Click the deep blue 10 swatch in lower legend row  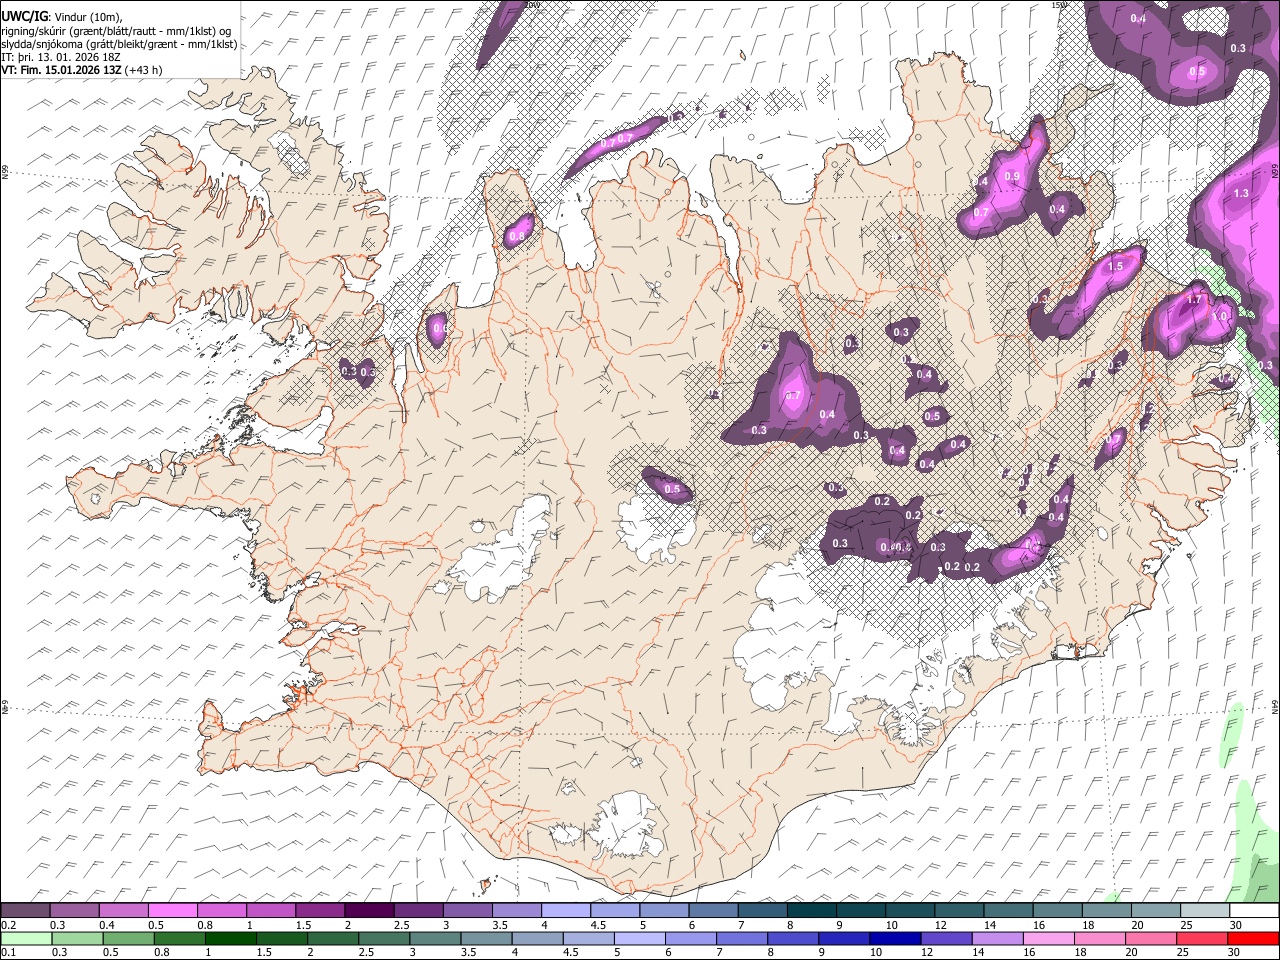pyautogui.click(x=894, y=938)
